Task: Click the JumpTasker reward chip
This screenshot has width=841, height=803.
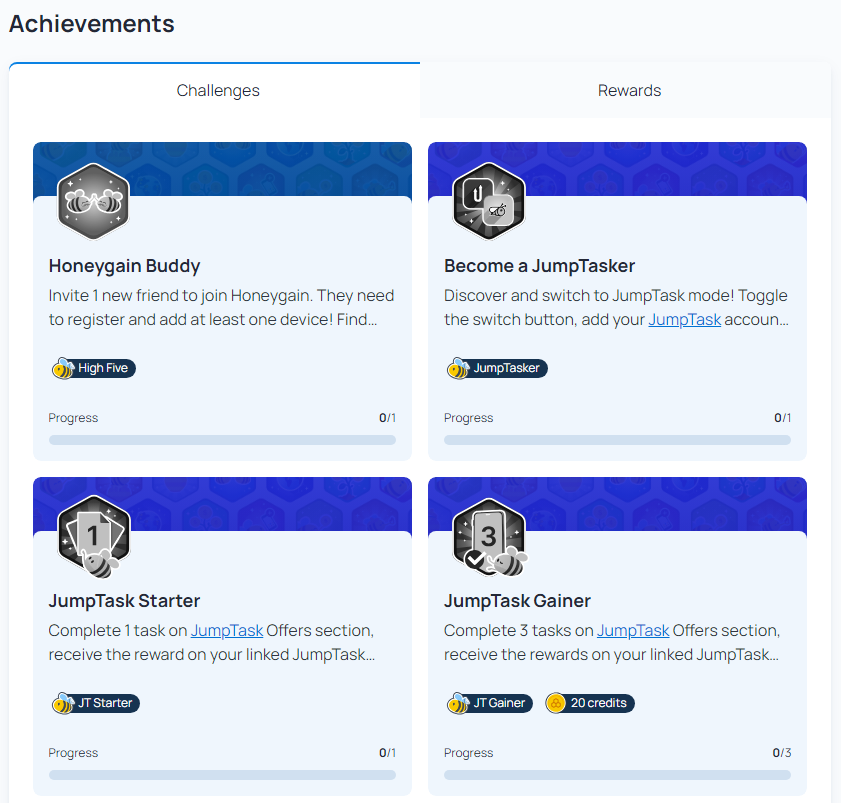Action: (x=497, y=368)
